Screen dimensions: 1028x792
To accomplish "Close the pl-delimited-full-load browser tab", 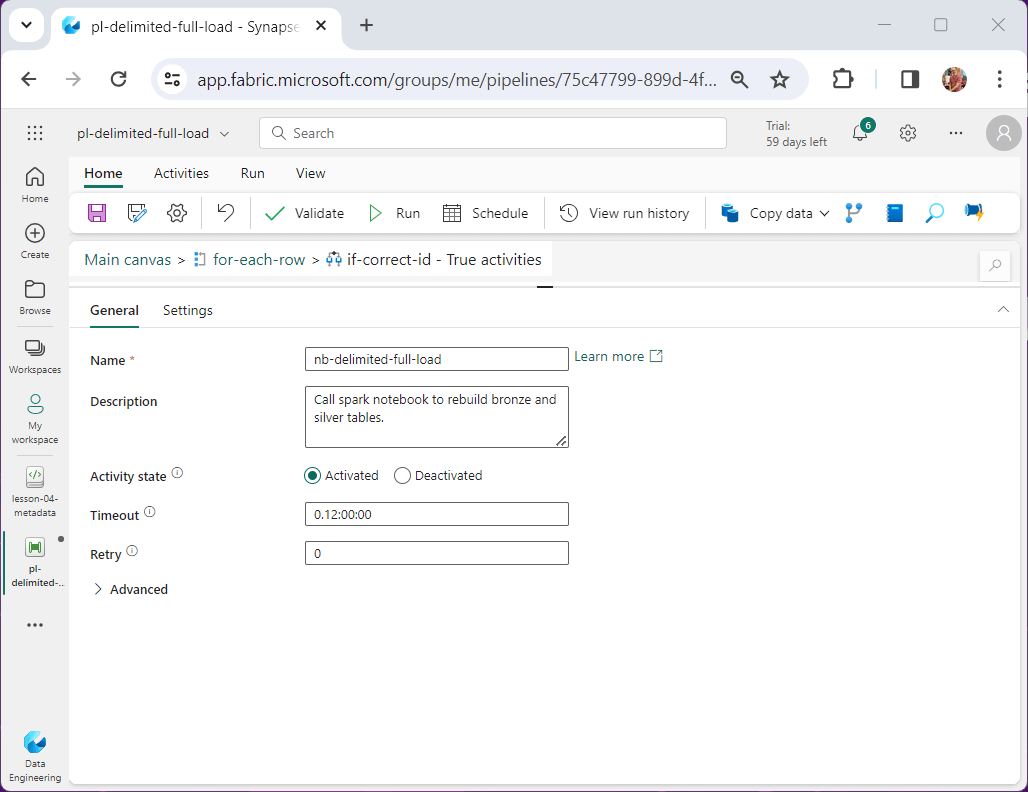I will [x=321, y=26].
